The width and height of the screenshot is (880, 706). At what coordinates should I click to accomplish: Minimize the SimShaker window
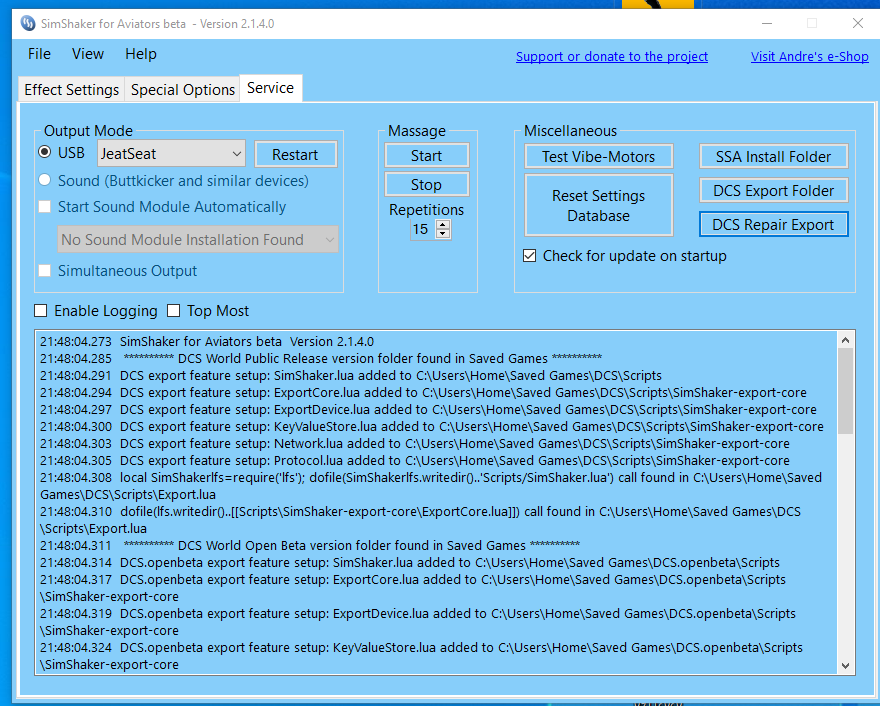(x=767, y=24)
